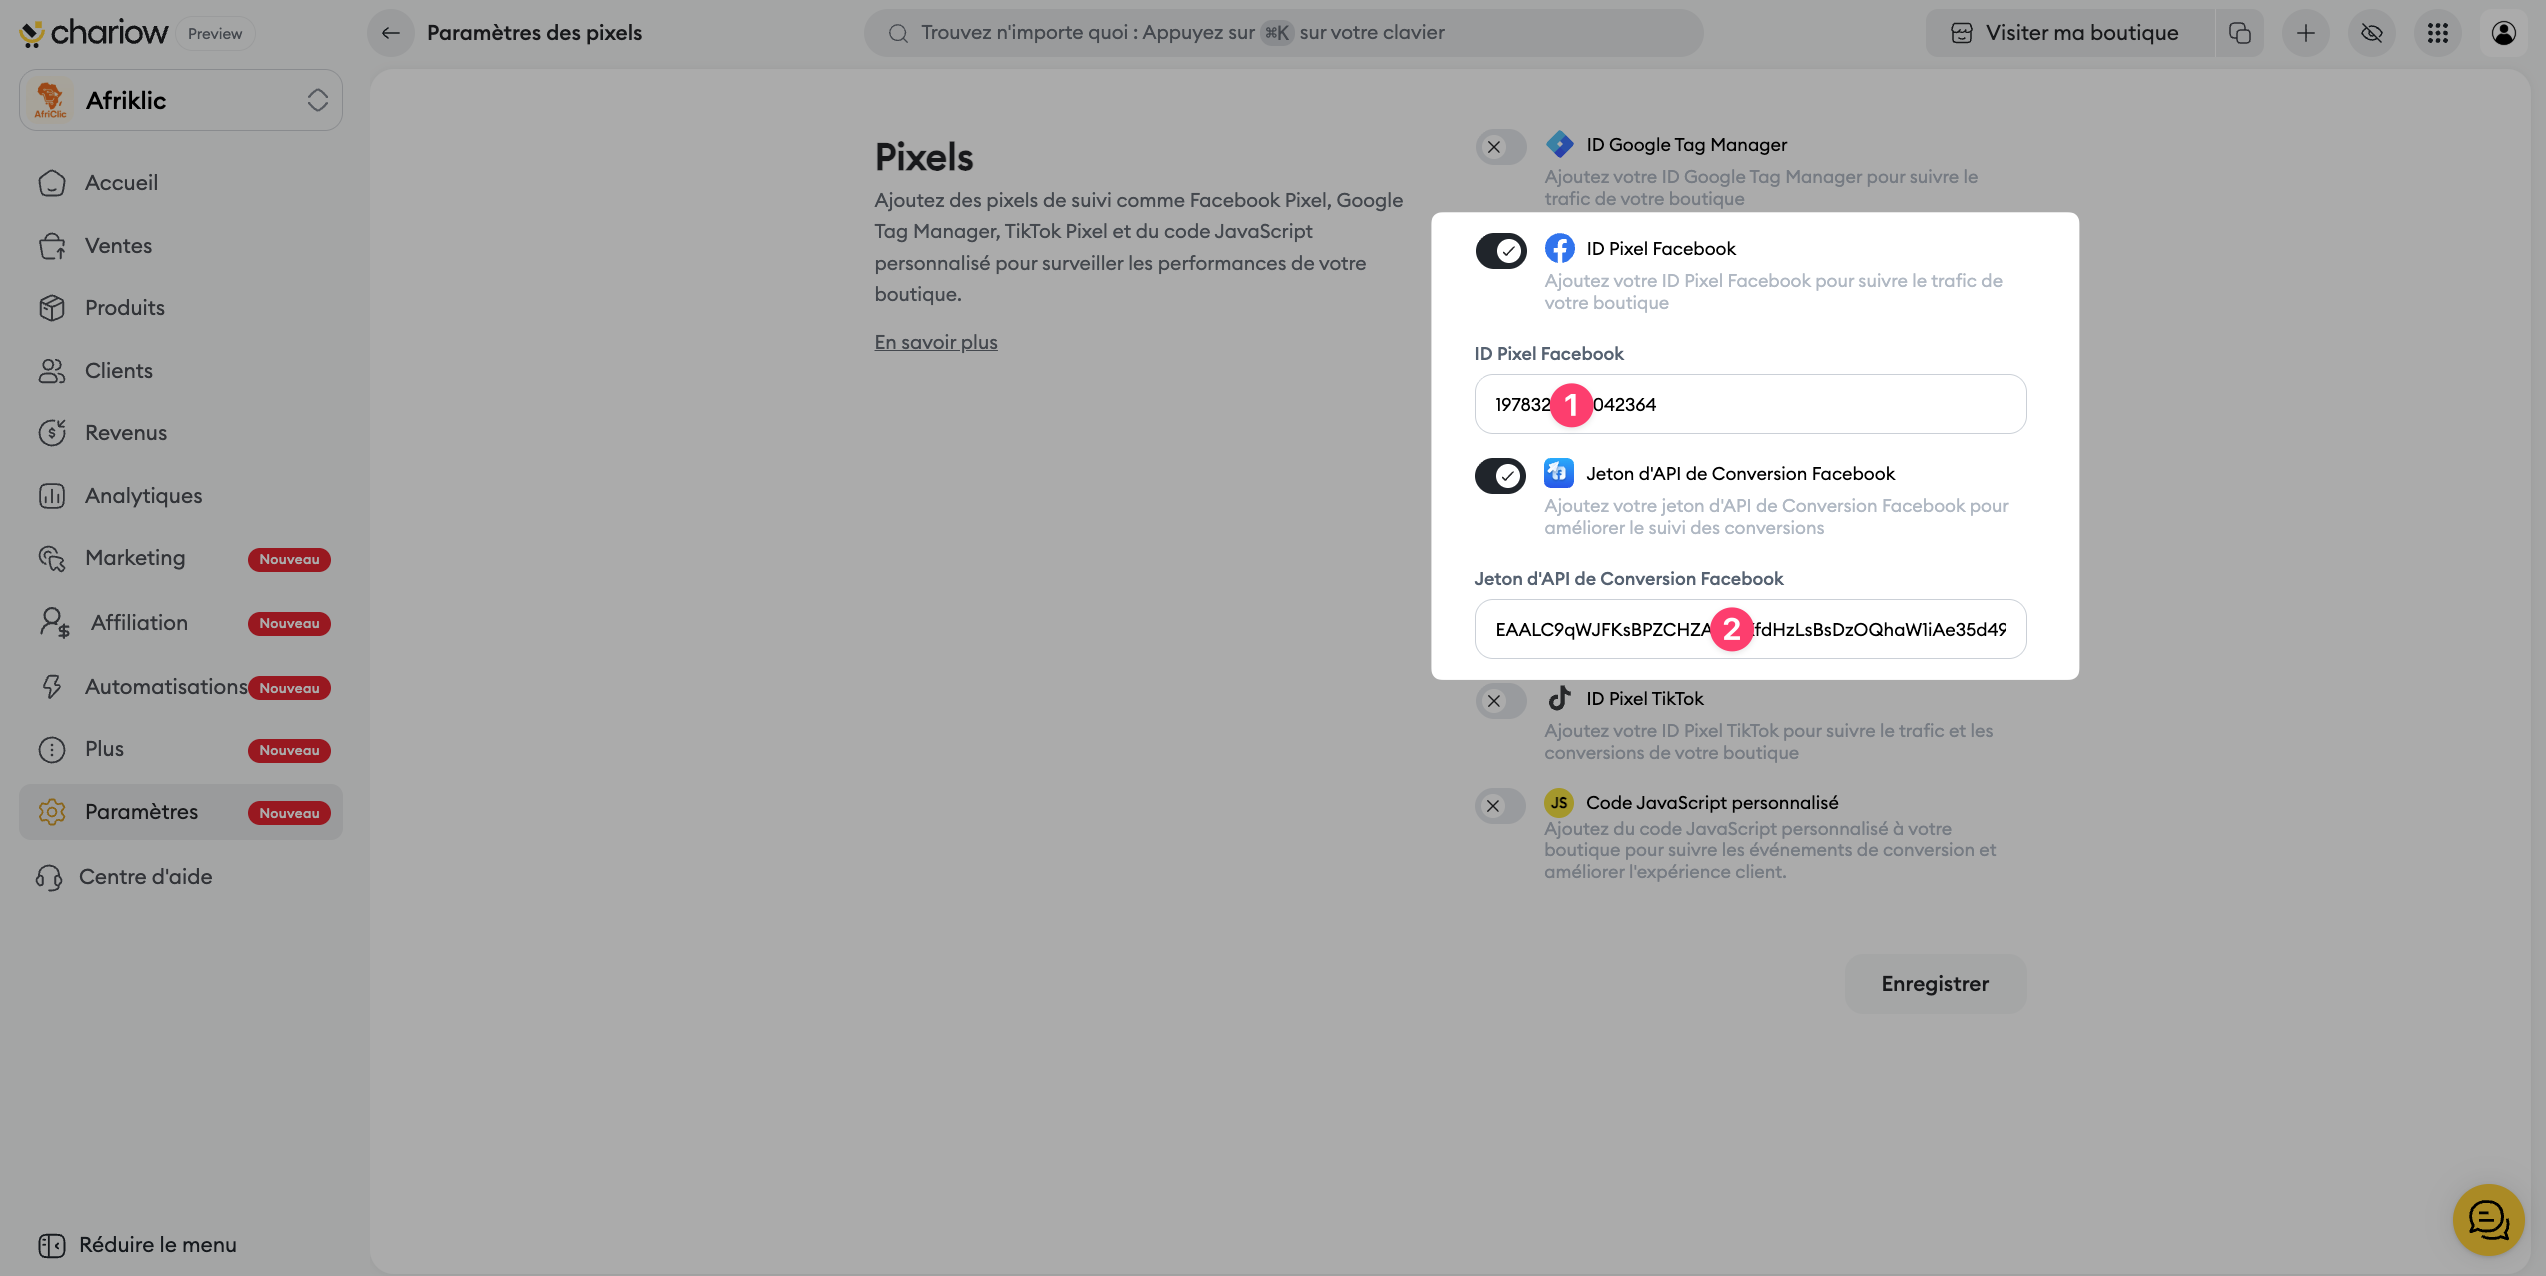The image size is (2546, 1276).
Task: Follow the En savoir plus link
Action: 936,342
